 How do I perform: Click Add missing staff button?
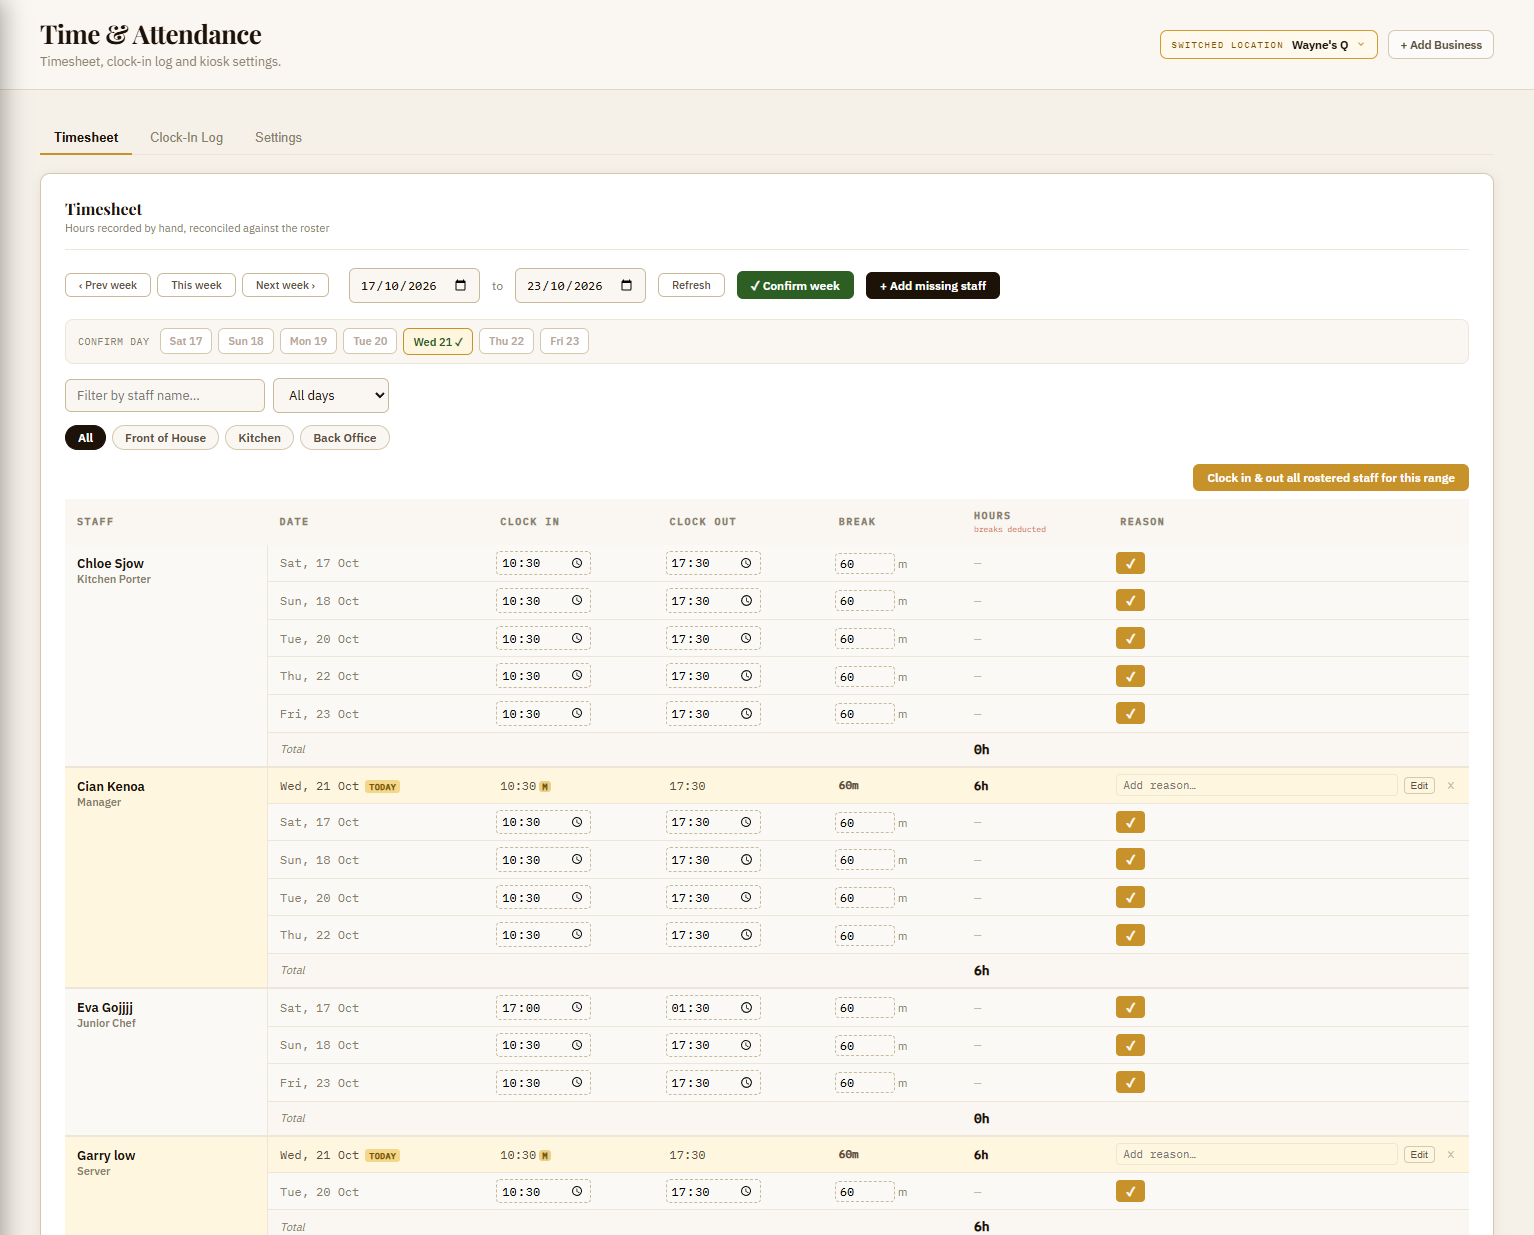(932, 286)
